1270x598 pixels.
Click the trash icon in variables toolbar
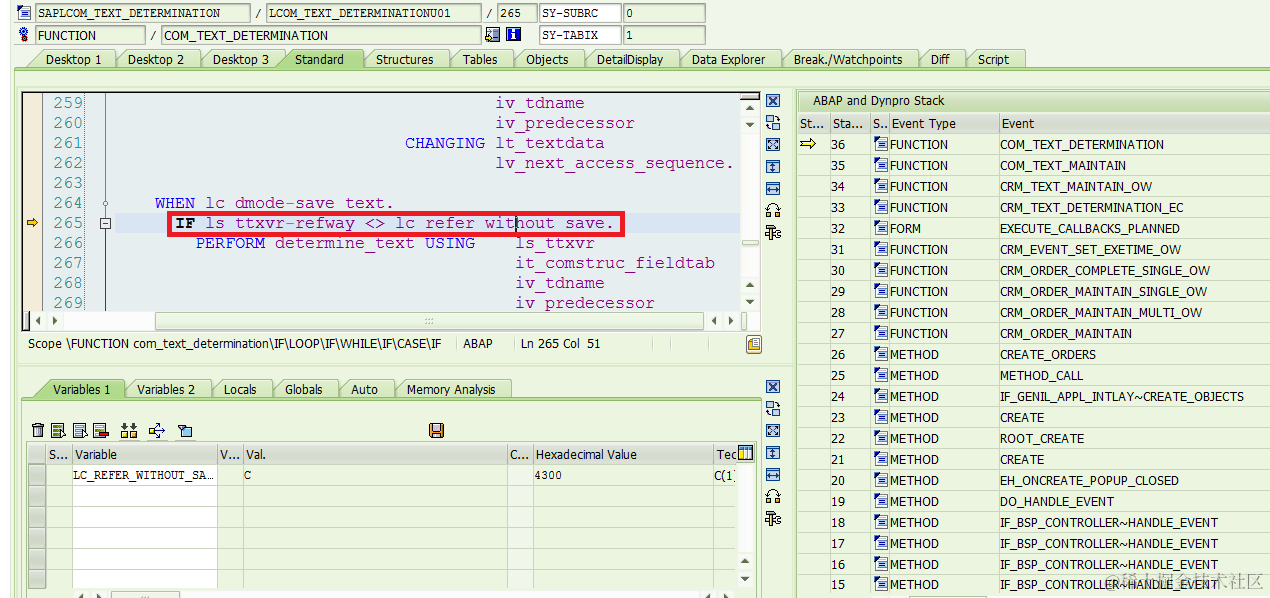[38, 430]
